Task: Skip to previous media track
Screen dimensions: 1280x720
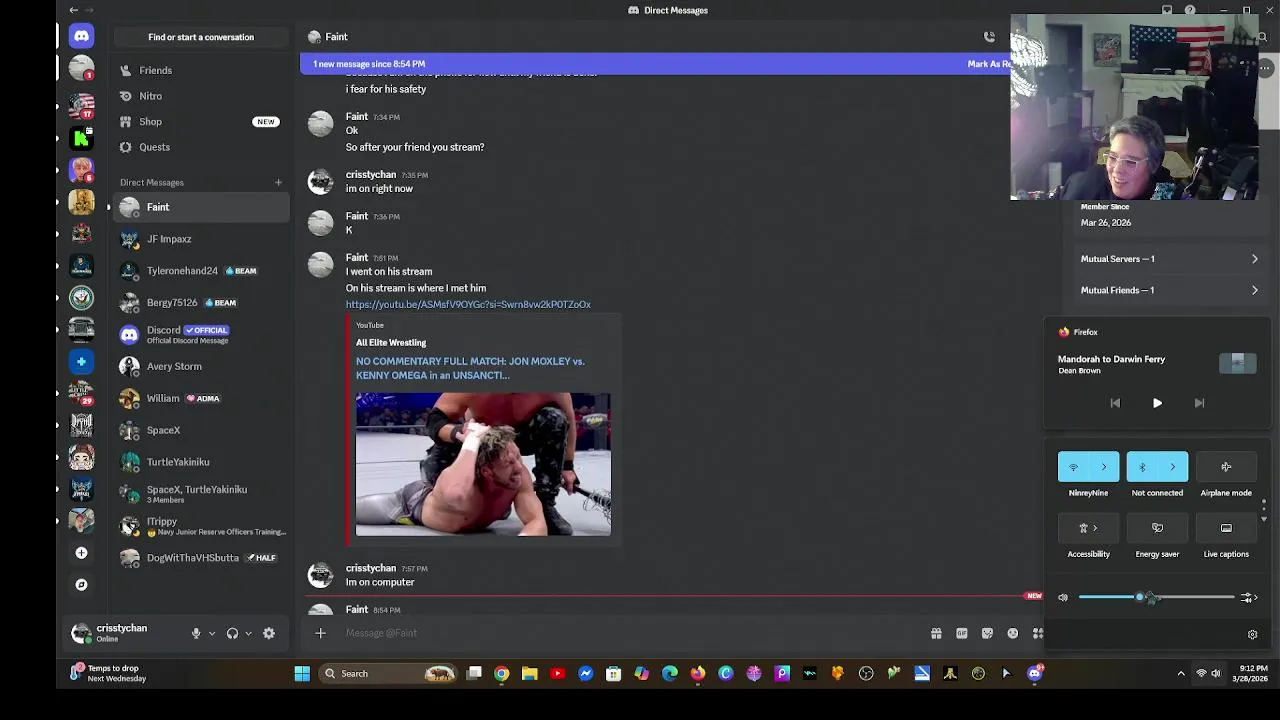Action: (1115, 403)
